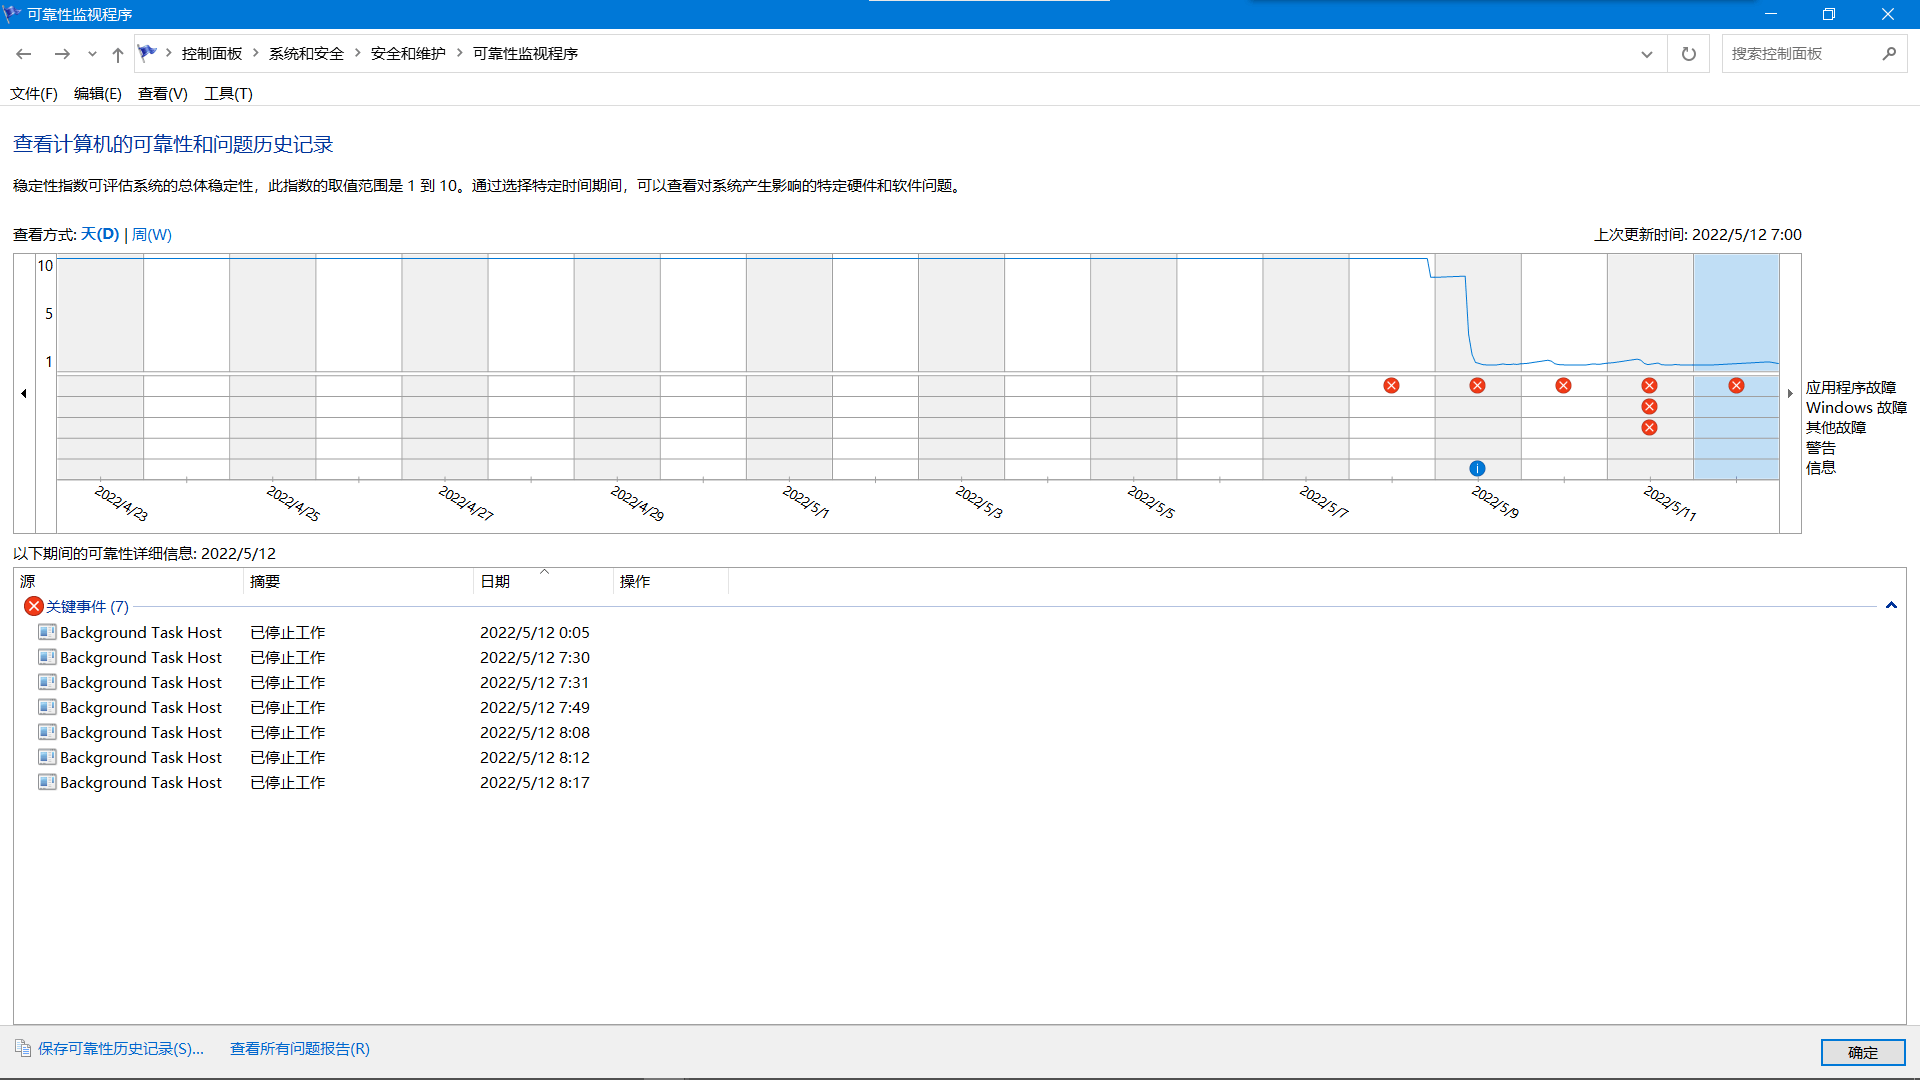The height and width of the screenshot is (1080, 1920).
Task: Click the refresh icon beside the address bar
Action: pyautogui.click(x=1689, y=54)
